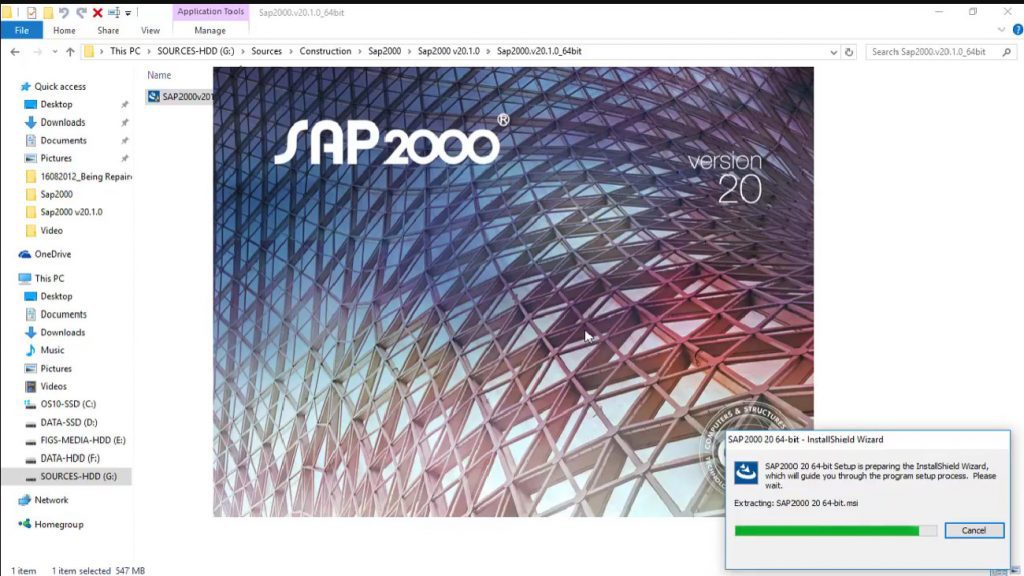Cancel the SAP2000 installation extraction
Screen dimensions: 1024x576
(x=973, y=530)
